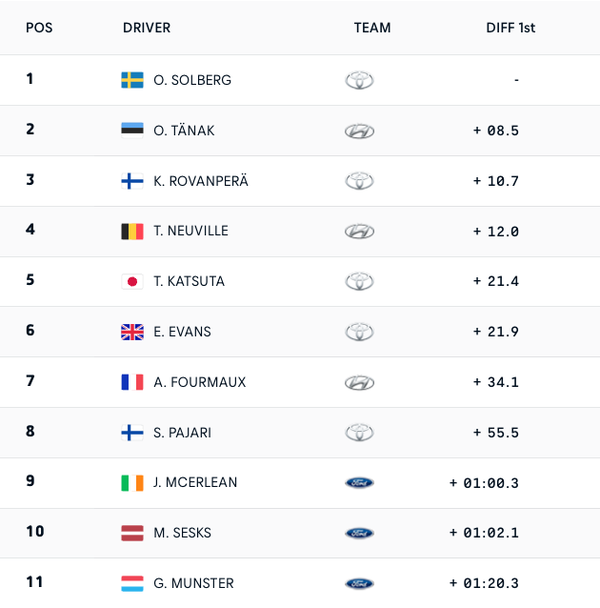Open driver G. Munster's name

point(193,583)
